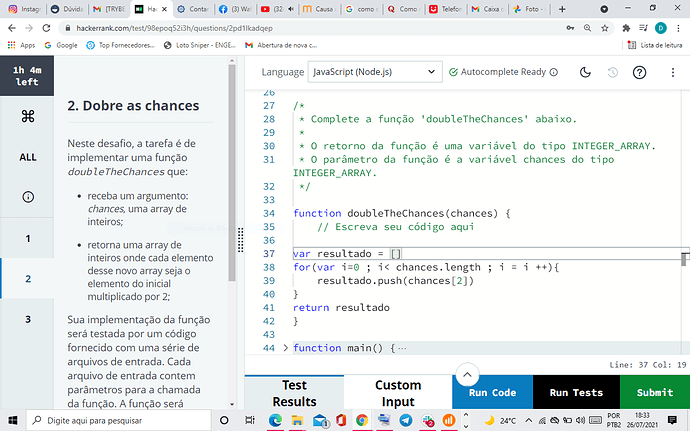Open the editor three-dot options menu
690x431 pixels.
672,72
